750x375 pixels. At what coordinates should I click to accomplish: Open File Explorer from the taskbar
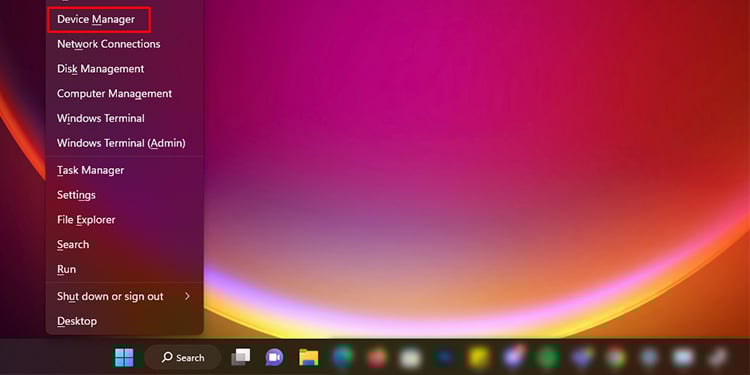click(309, 357)
